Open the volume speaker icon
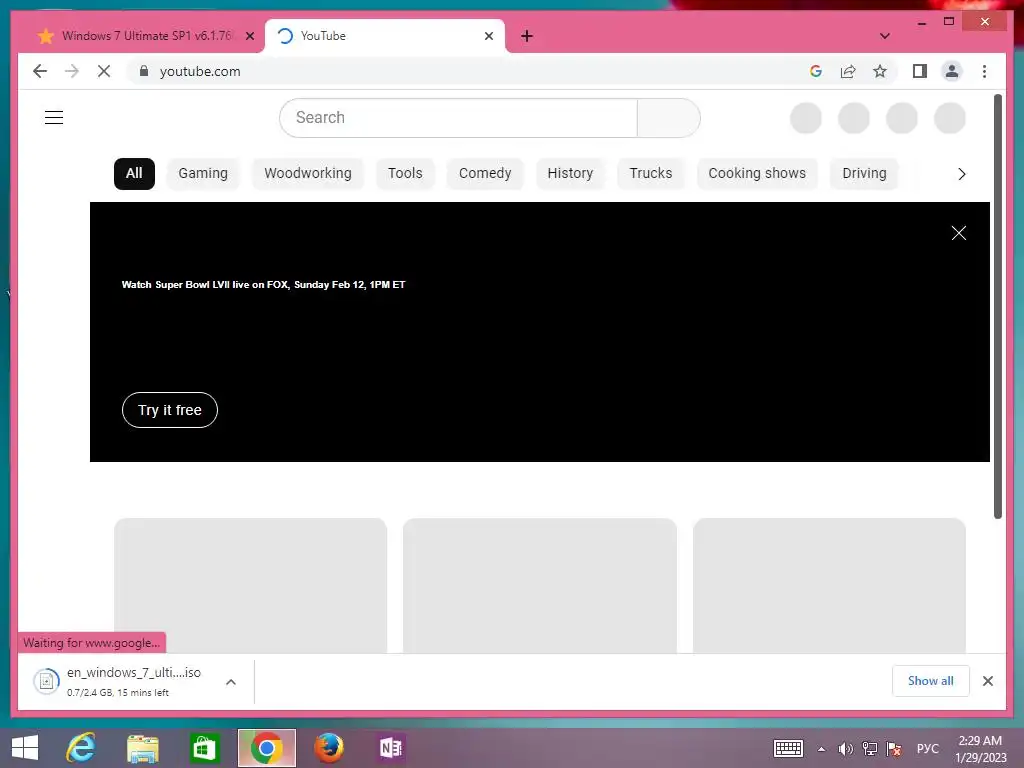 [845, 749]
